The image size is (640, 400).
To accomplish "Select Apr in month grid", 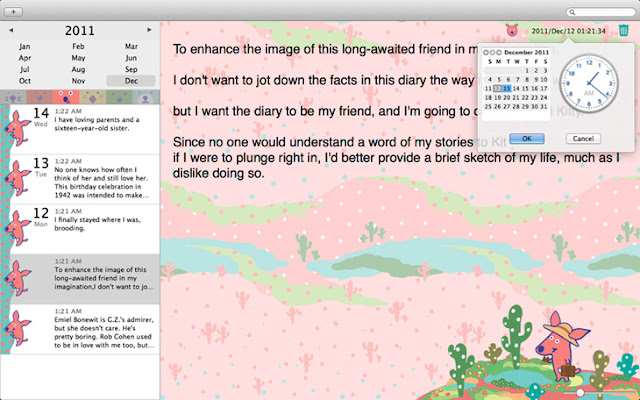I will point(24,58).
